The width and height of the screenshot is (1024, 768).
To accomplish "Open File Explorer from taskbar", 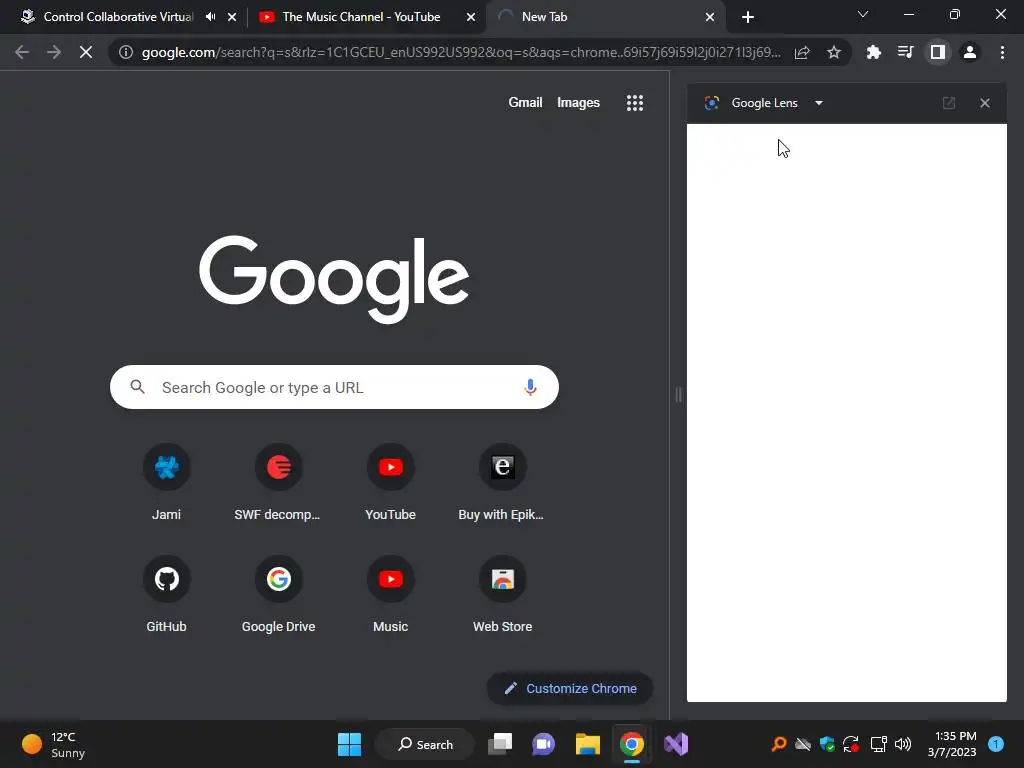I will pos(588,744).
